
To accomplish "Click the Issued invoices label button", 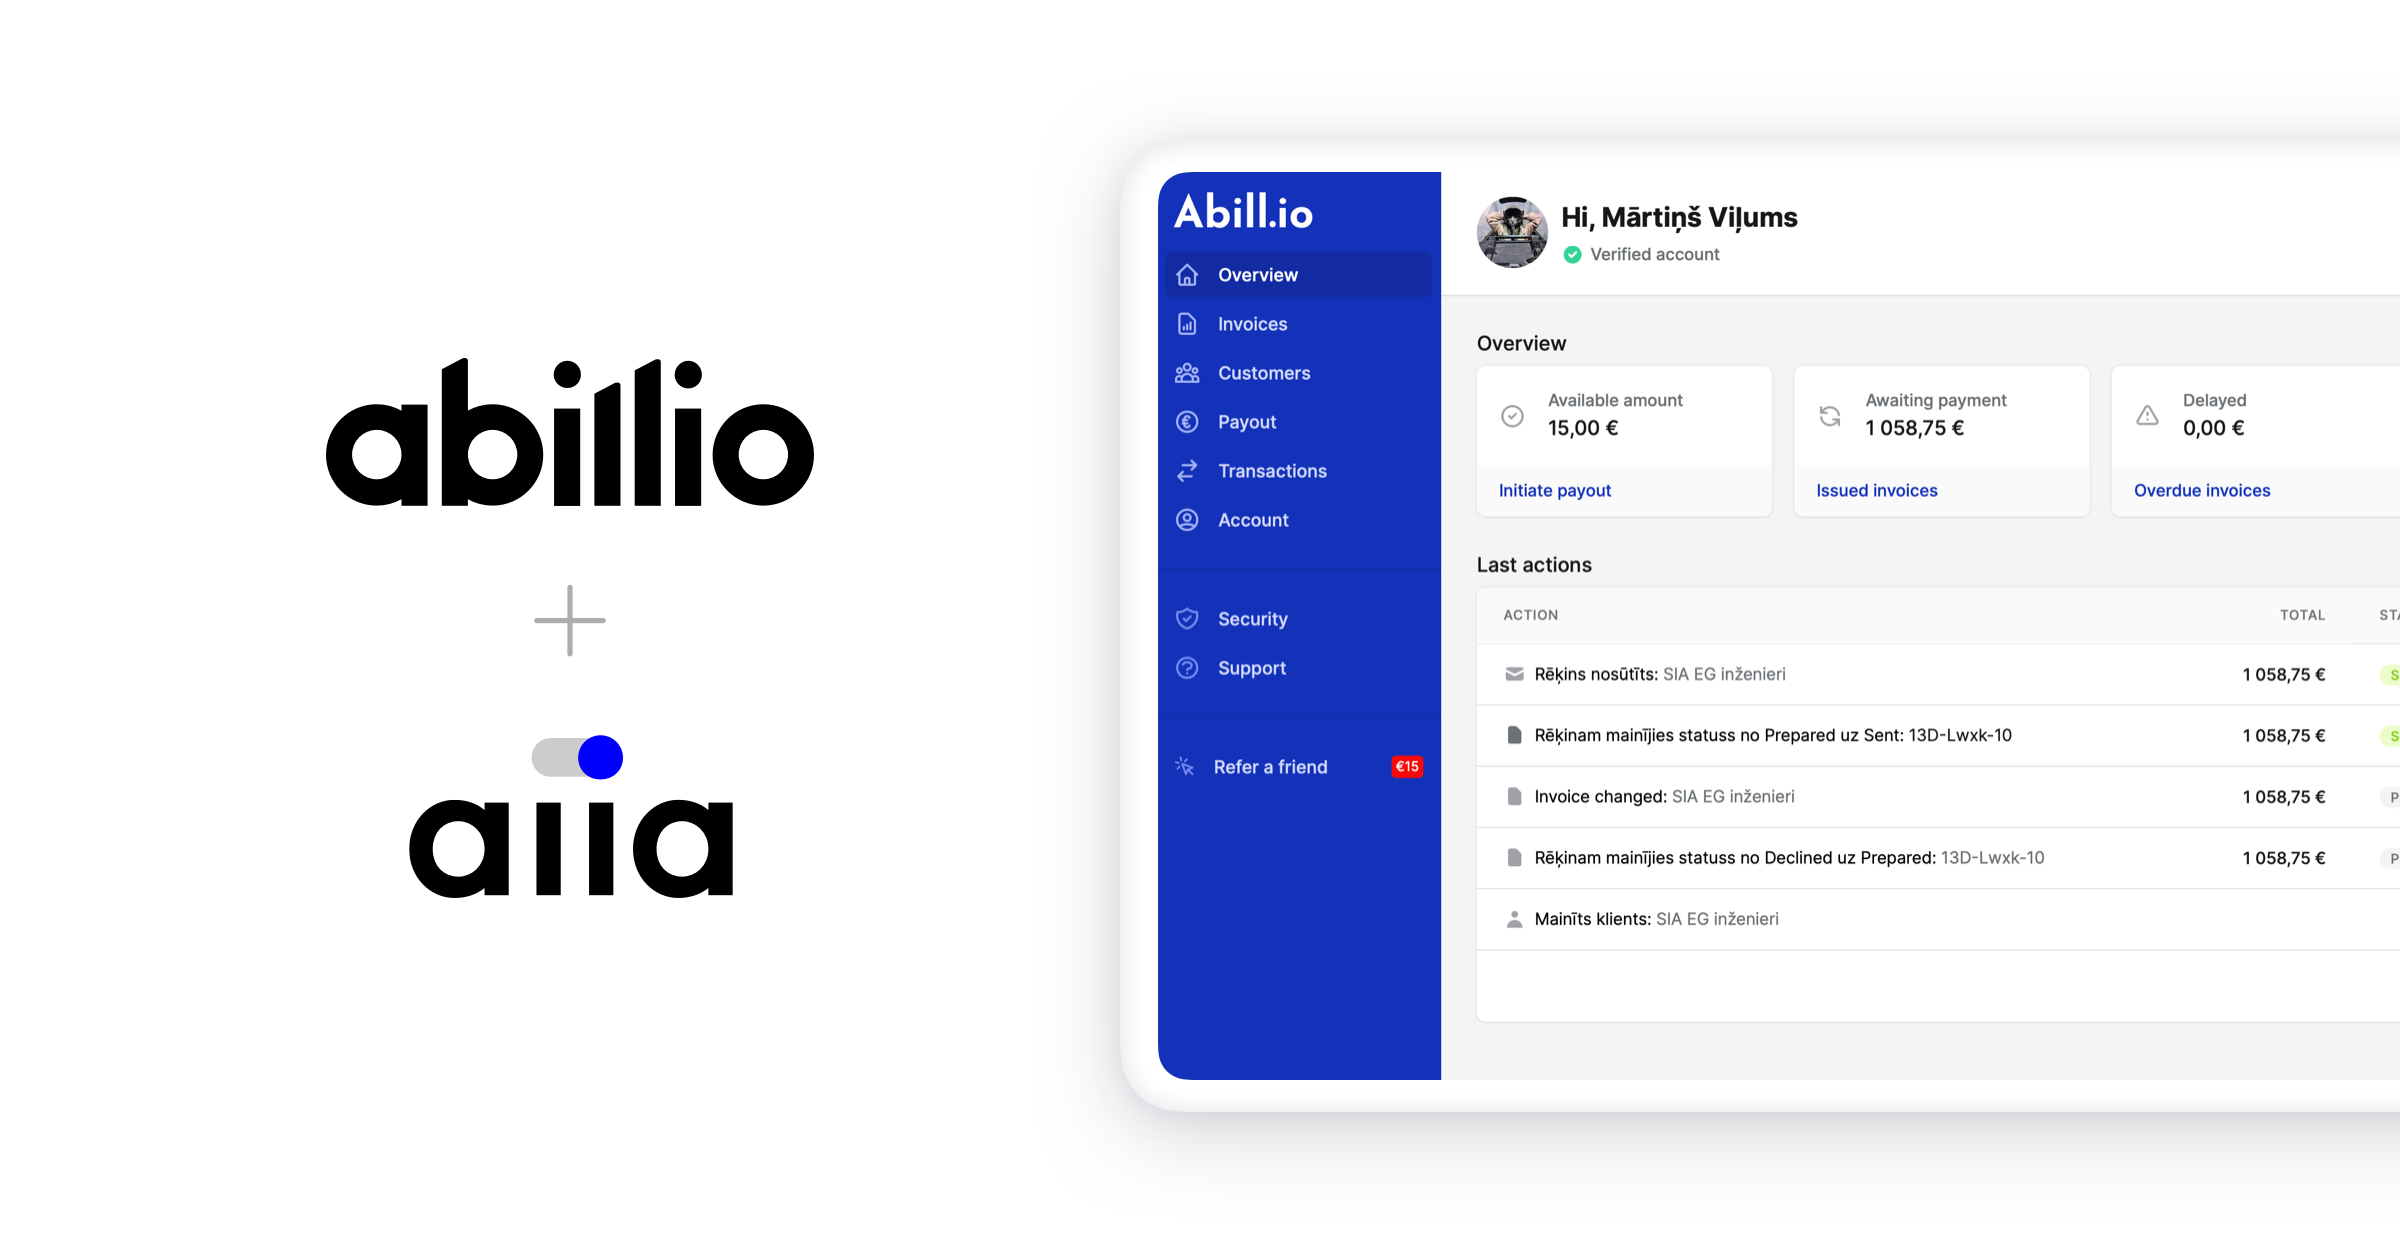I will (x=1878, y=489).
